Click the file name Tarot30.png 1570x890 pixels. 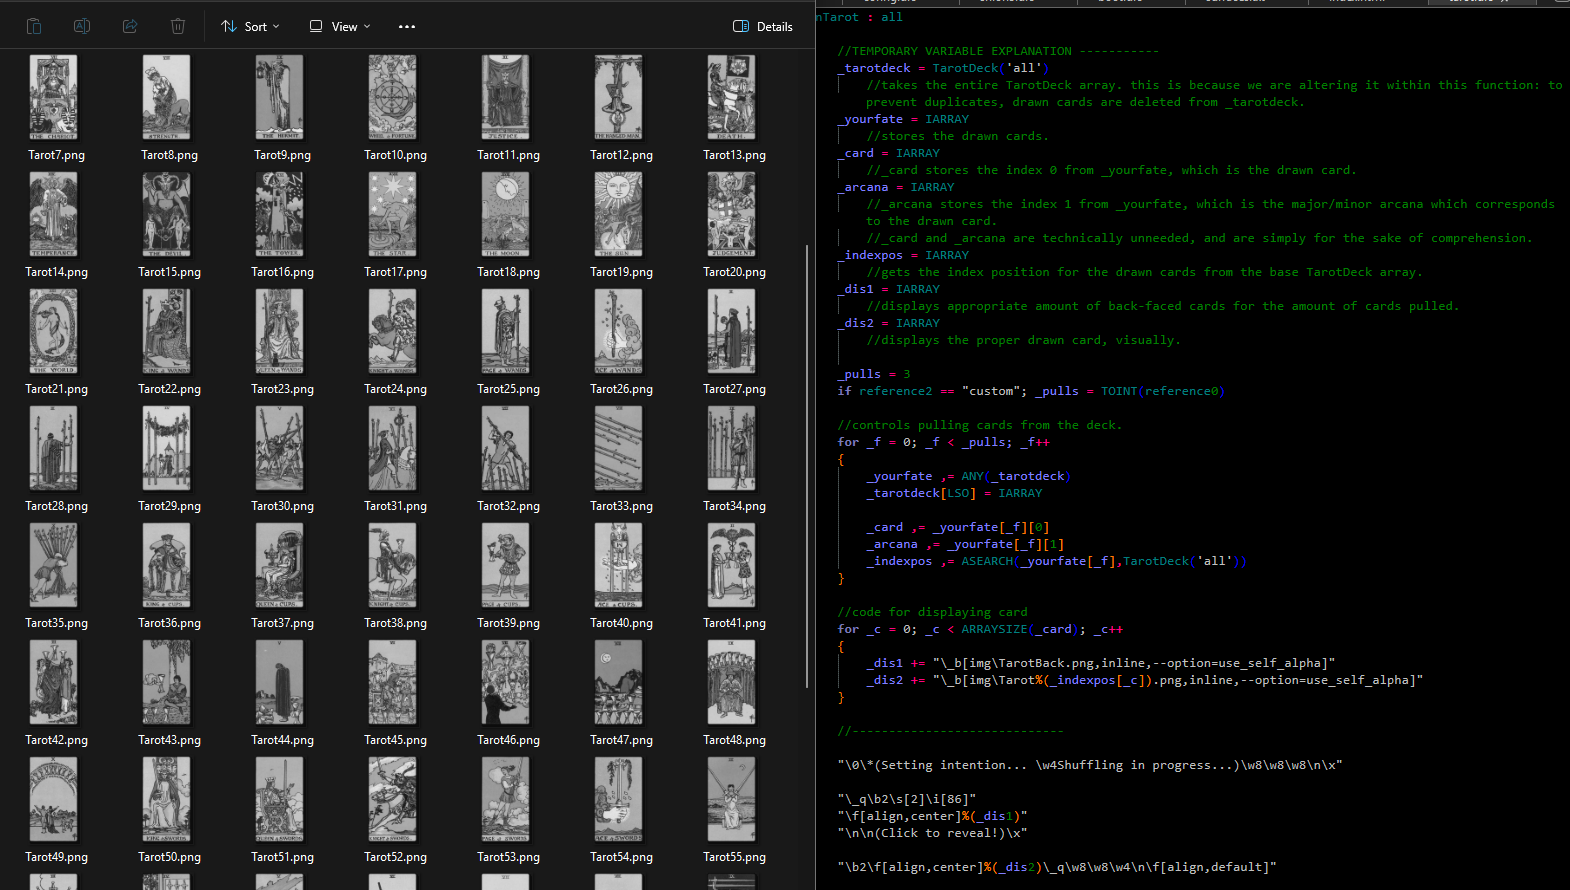point(283,506)
